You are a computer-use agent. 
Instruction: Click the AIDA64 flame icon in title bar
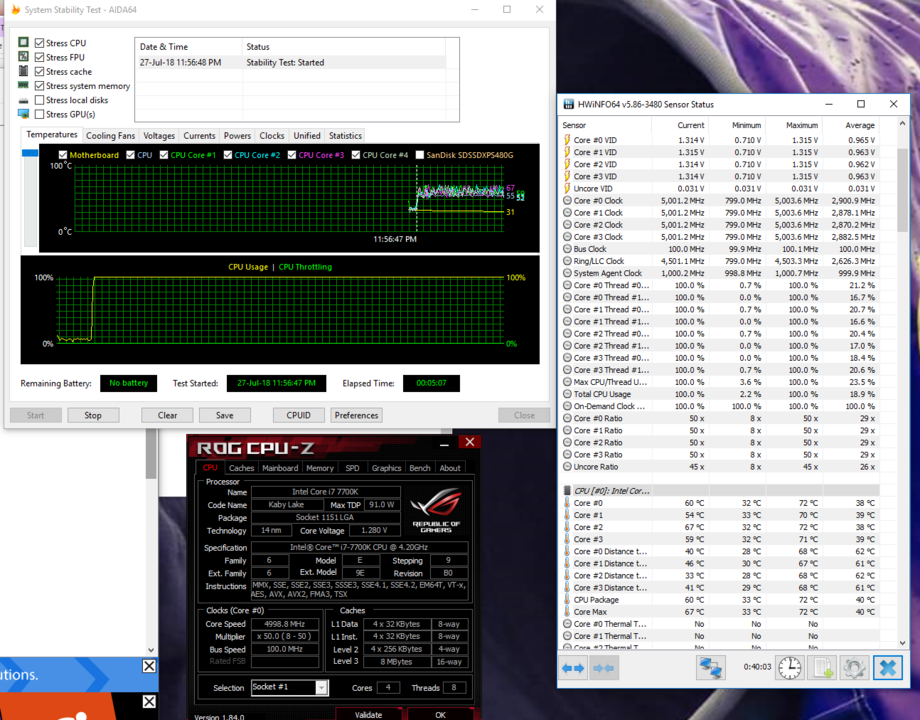pyautogui.click(x=16, y=9)
